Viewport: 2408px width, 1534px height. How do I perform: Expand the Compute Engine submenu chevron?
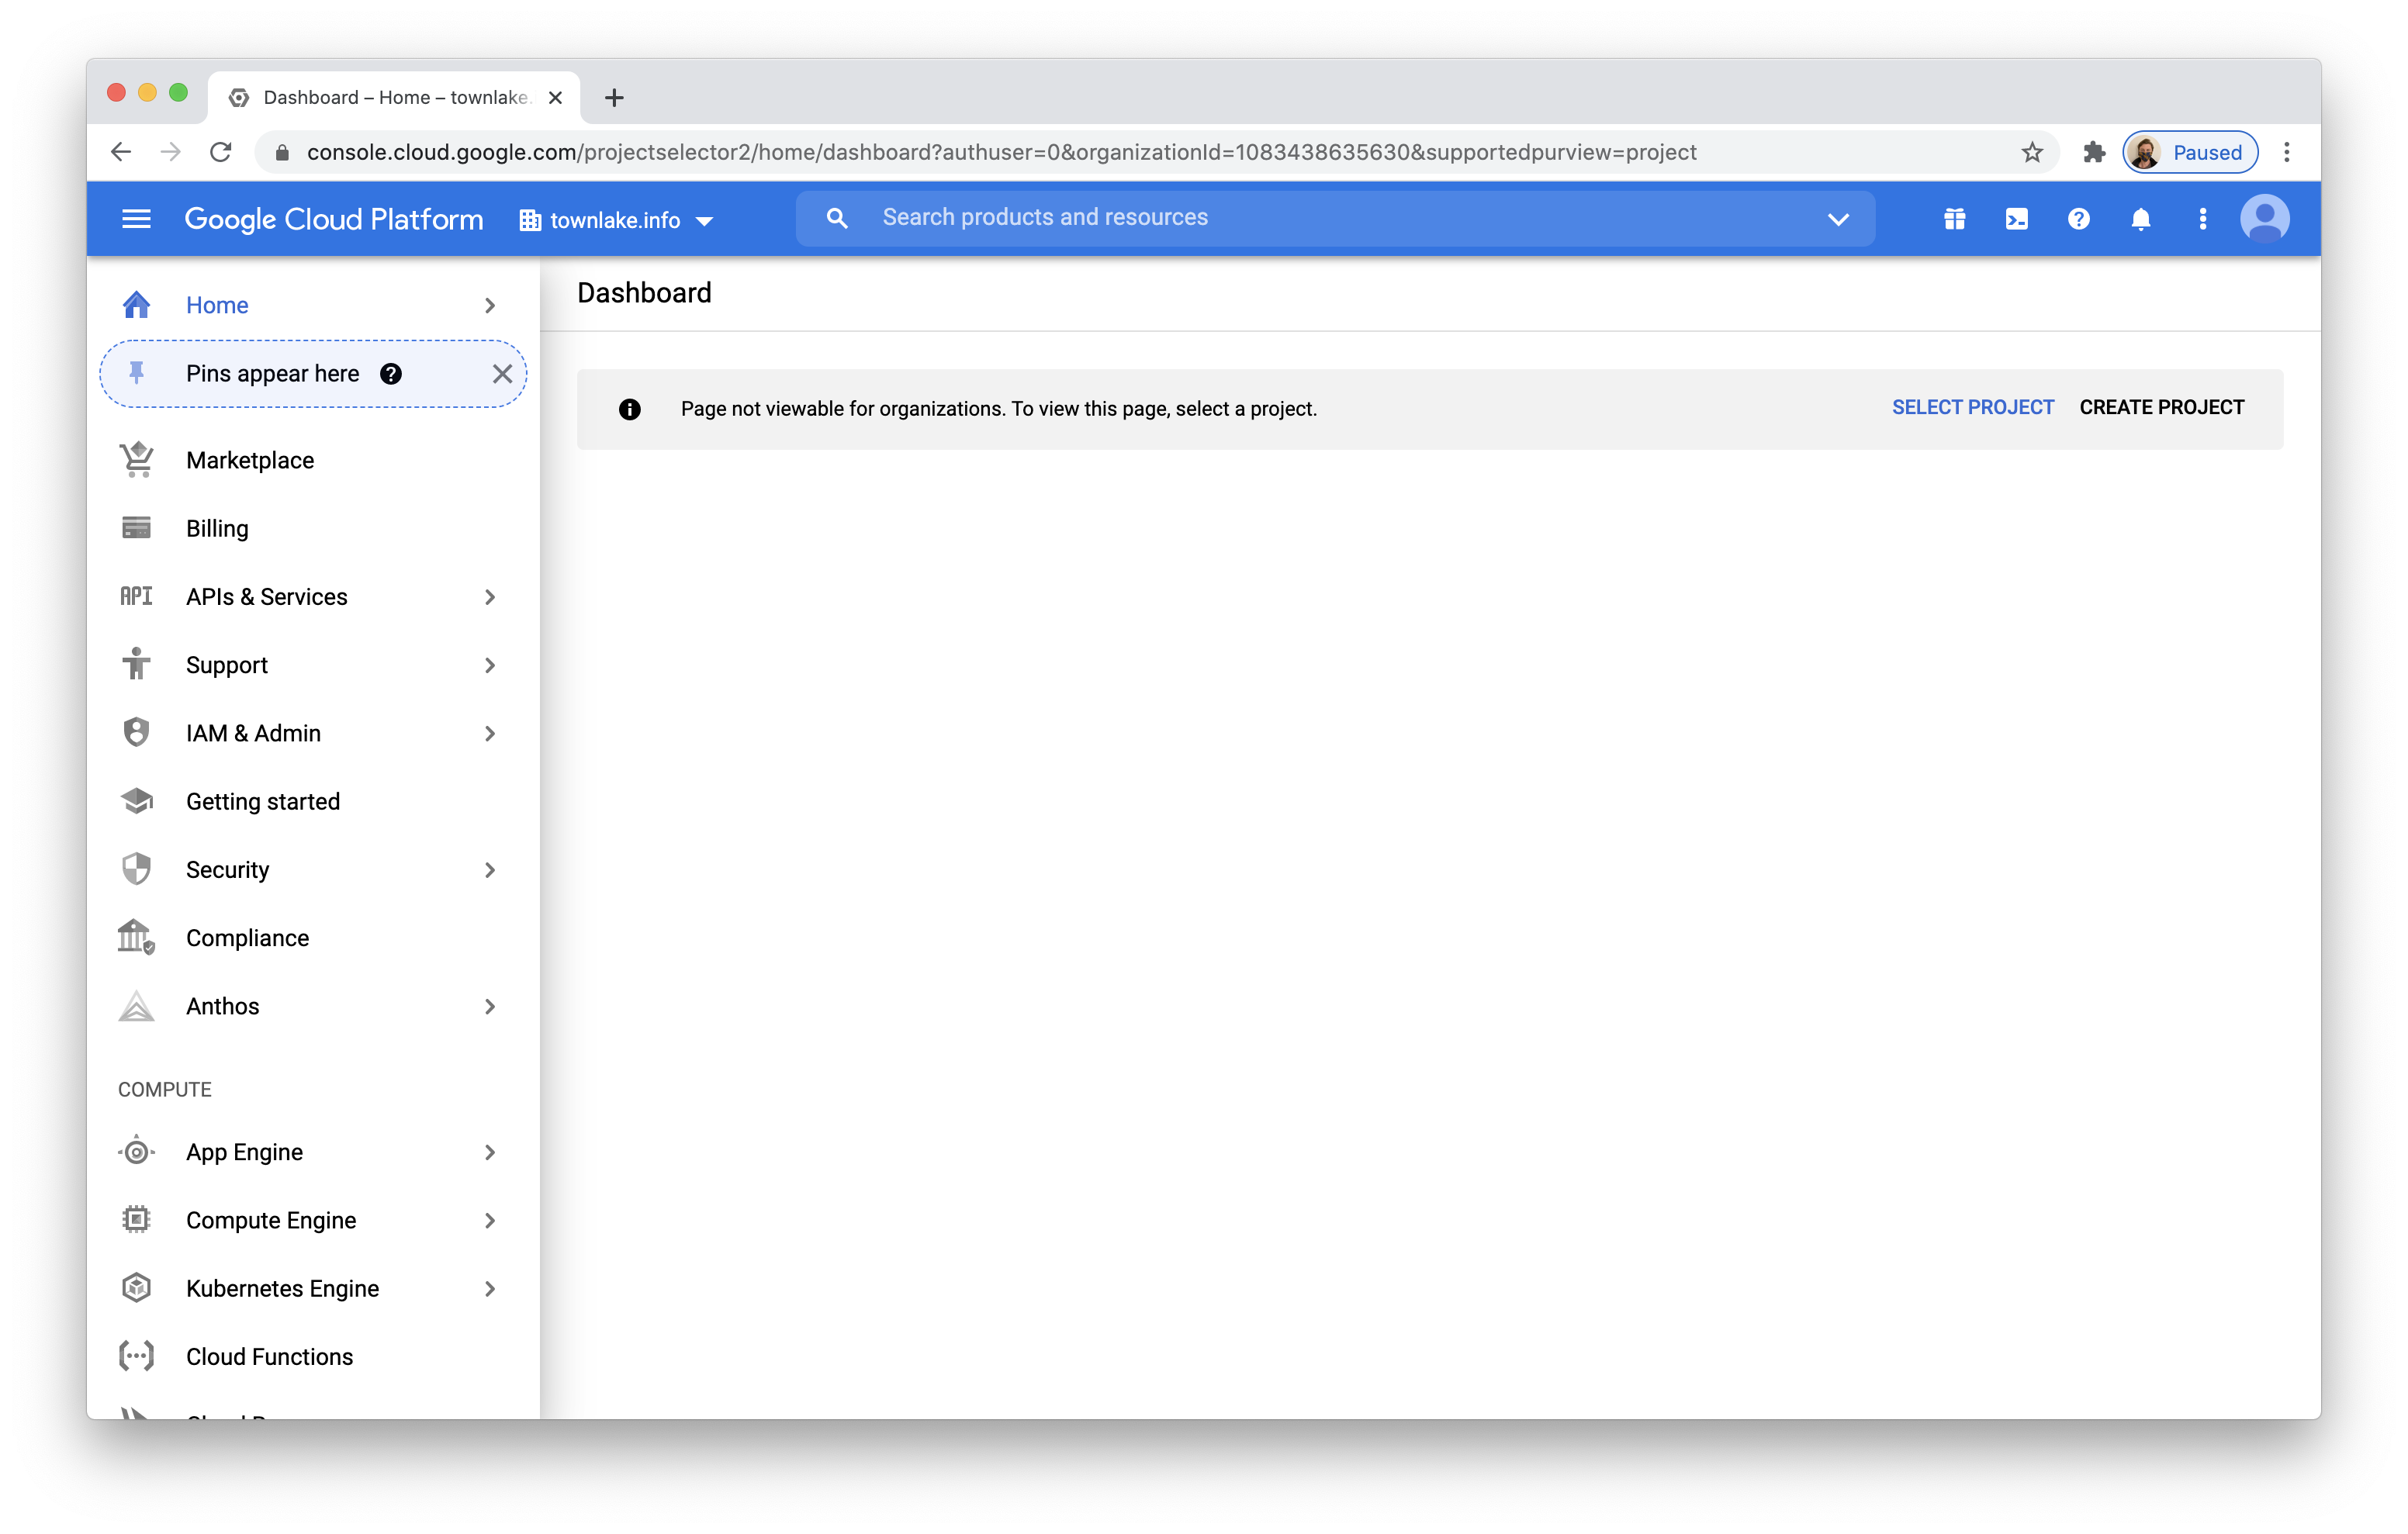490,1219
